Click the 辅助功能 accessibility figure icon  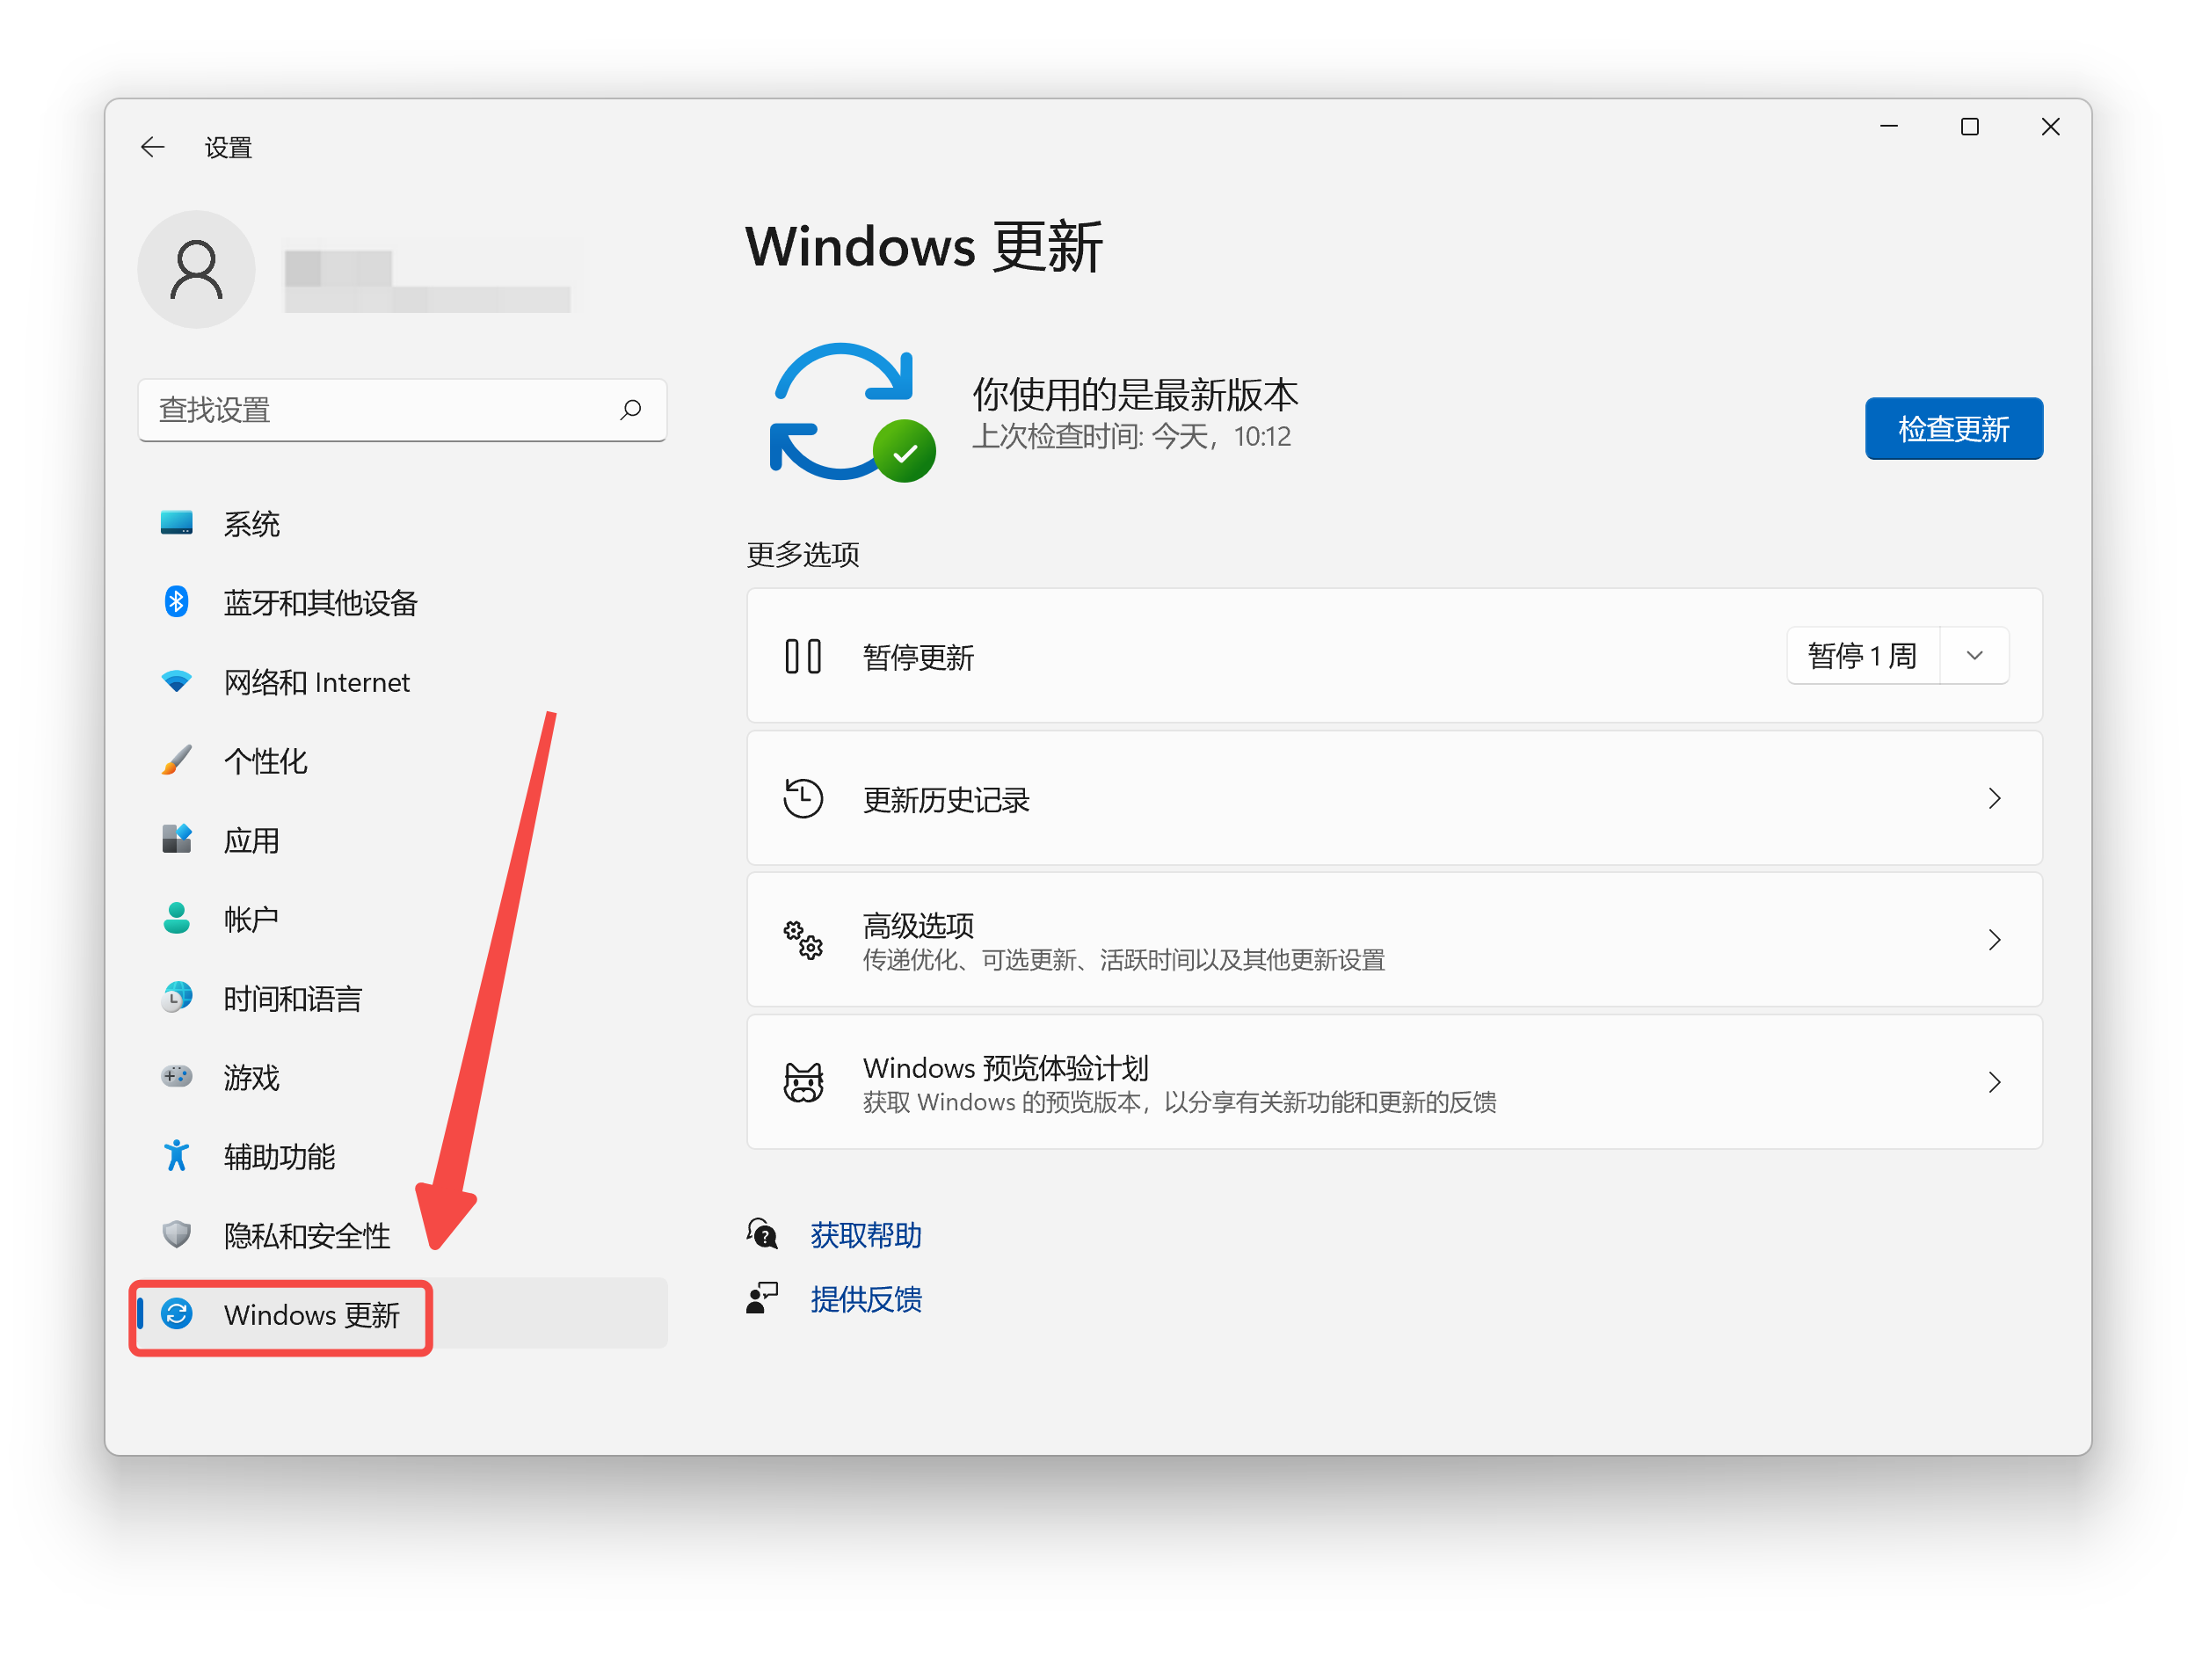click(x=177, y=1156)
